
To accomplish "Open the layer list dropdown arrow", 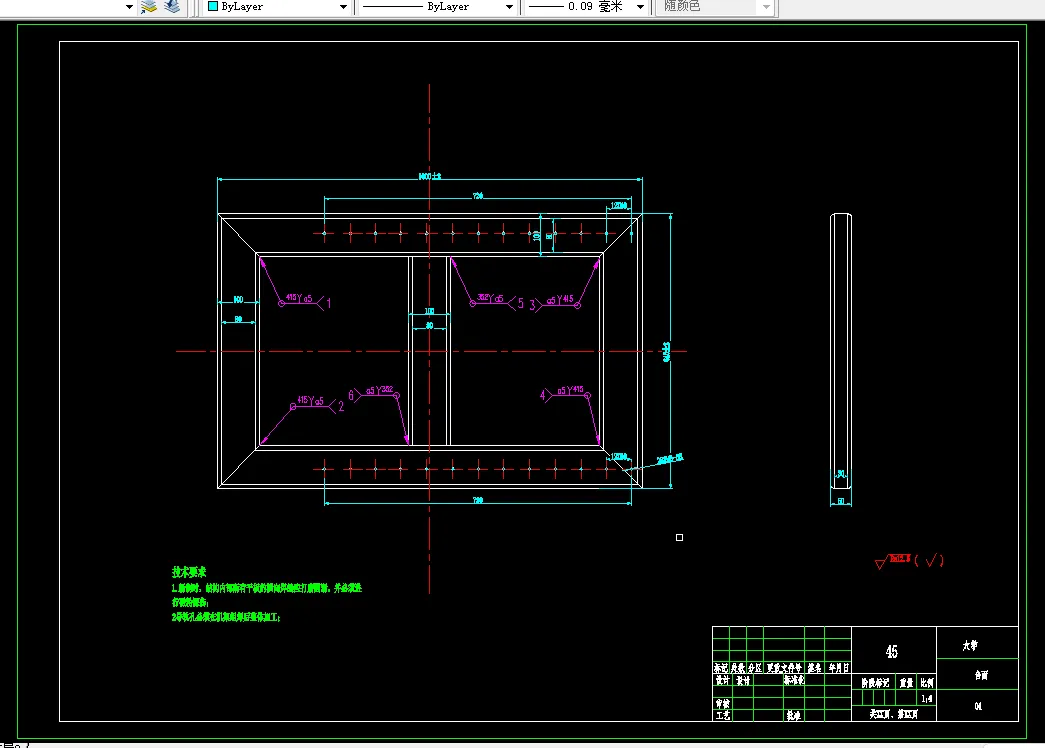I will coord(129,7).
